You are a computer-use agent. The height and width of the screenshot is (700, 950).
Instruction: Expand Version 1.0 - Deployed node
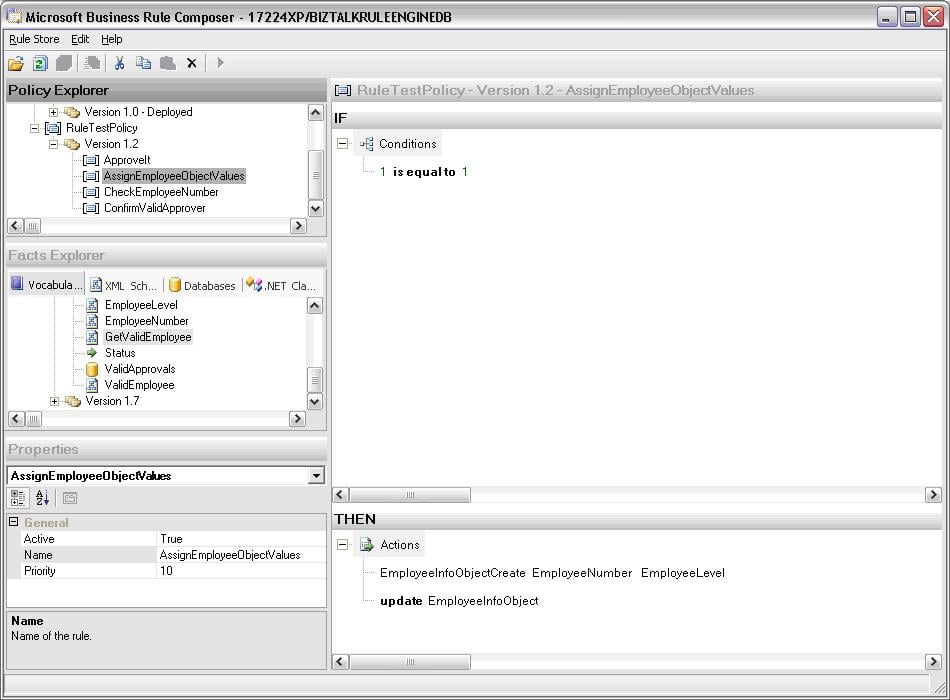tap(53, 112)
